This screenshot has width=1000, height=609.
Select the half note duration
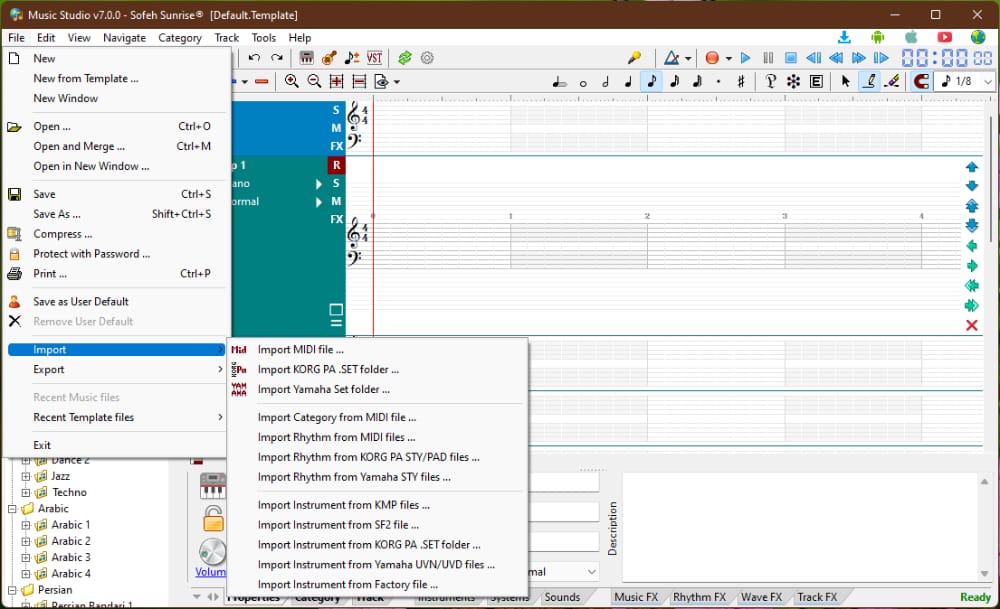[606, 82]
